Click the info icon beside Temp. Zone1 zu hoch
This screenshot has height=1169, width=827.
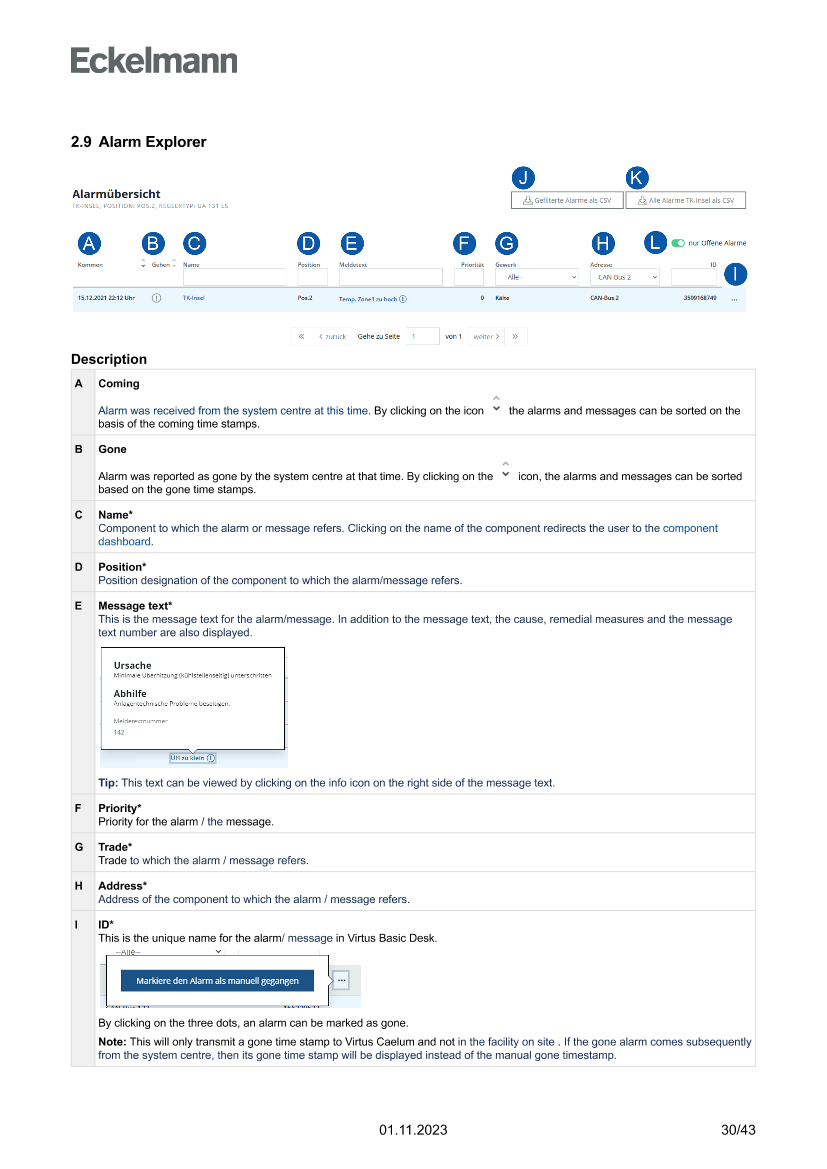pyautogui.click(x=403, y=299)
